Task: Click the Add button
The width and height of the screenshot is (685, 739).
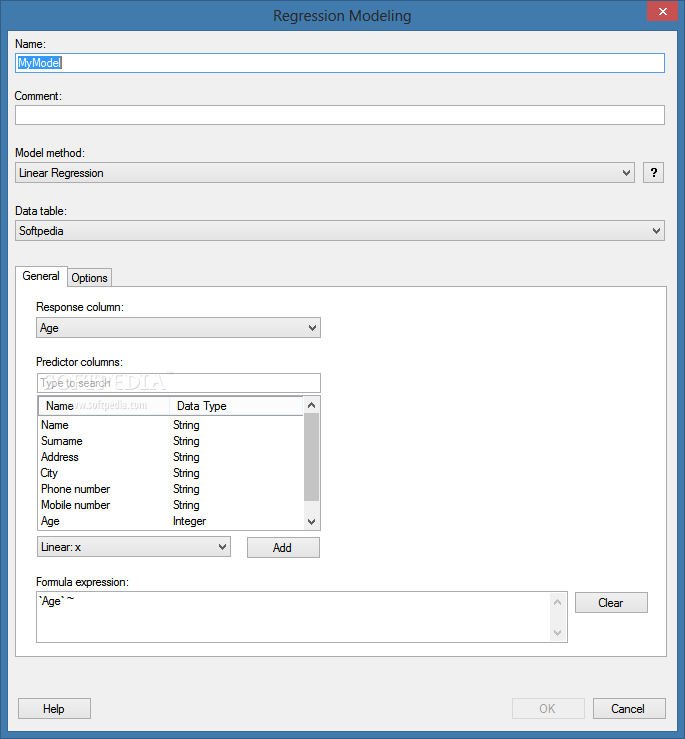Action: (283, 548)
